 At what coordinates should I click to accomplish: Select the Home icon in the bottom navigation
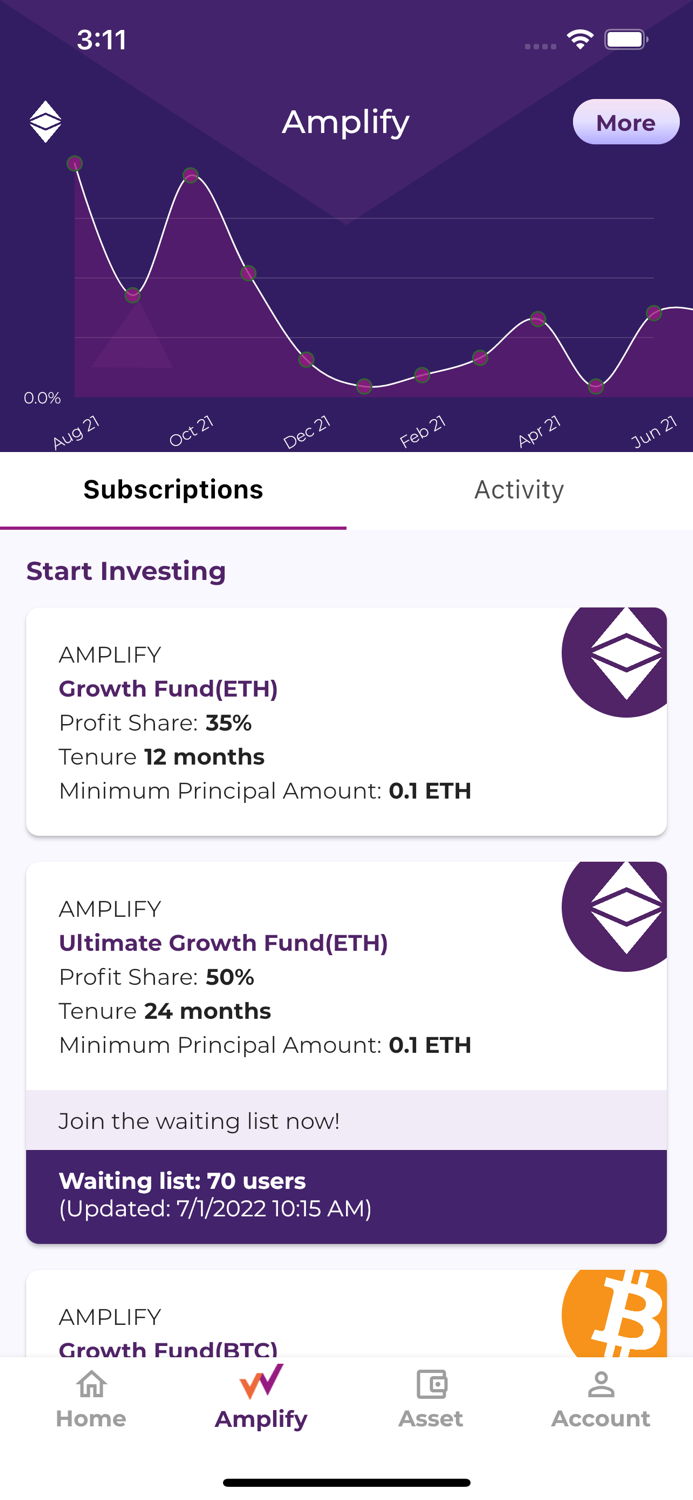point(91,1384)
